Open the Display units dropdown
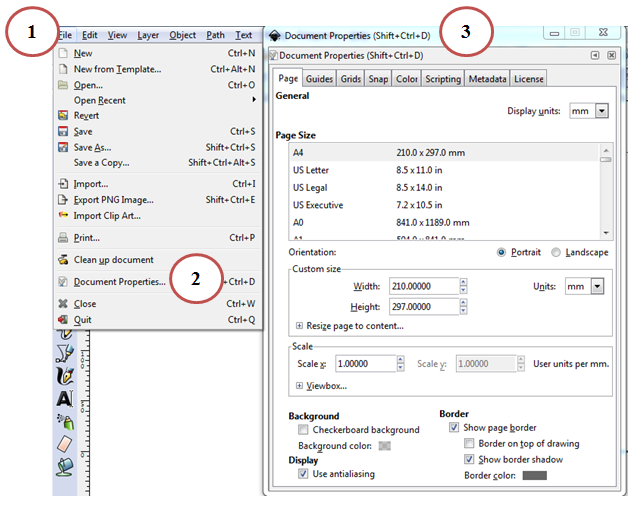This screenshot has height=506, width=638. (602, 111)
